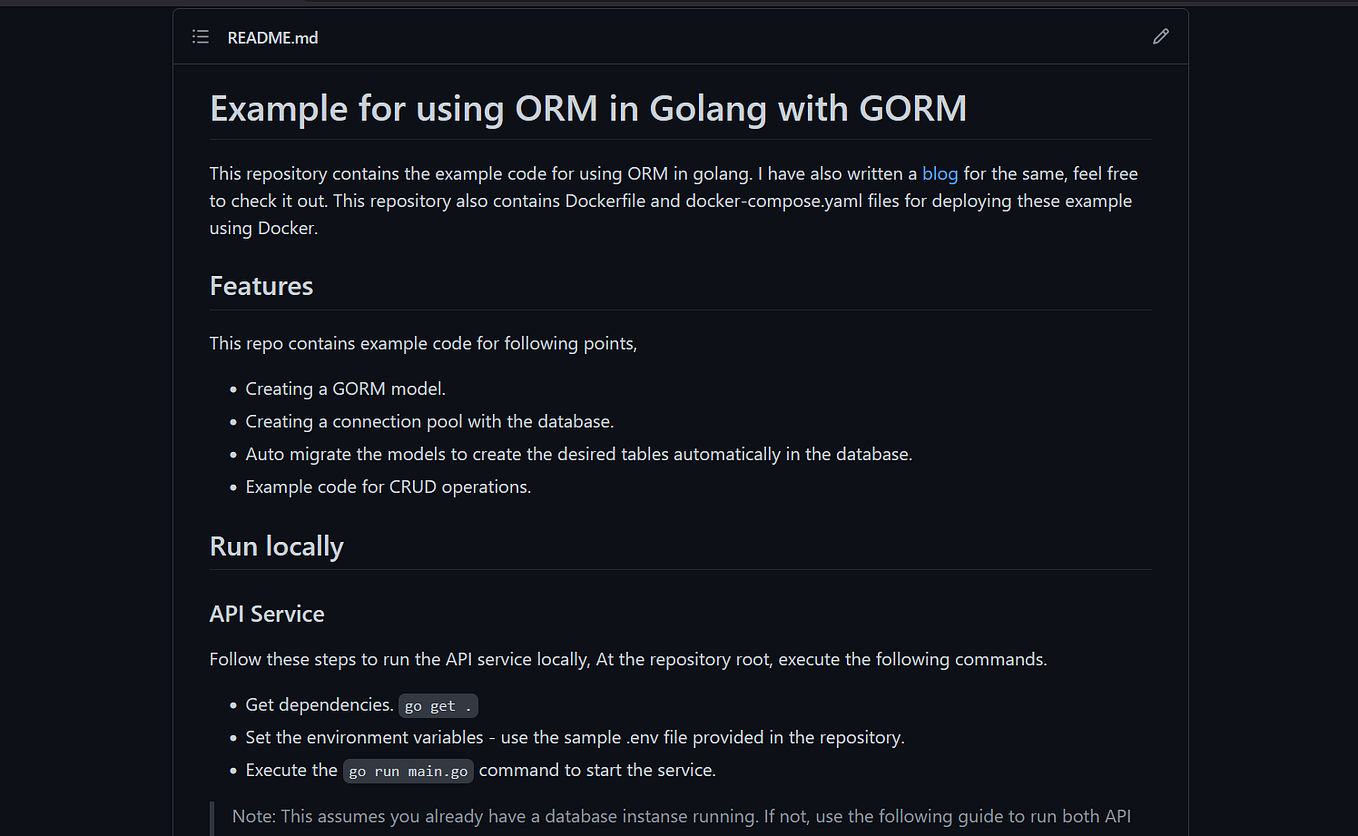Screen dimensions: 1358x836
Task: Select the go get code snippet
Action: click(438, 705)
